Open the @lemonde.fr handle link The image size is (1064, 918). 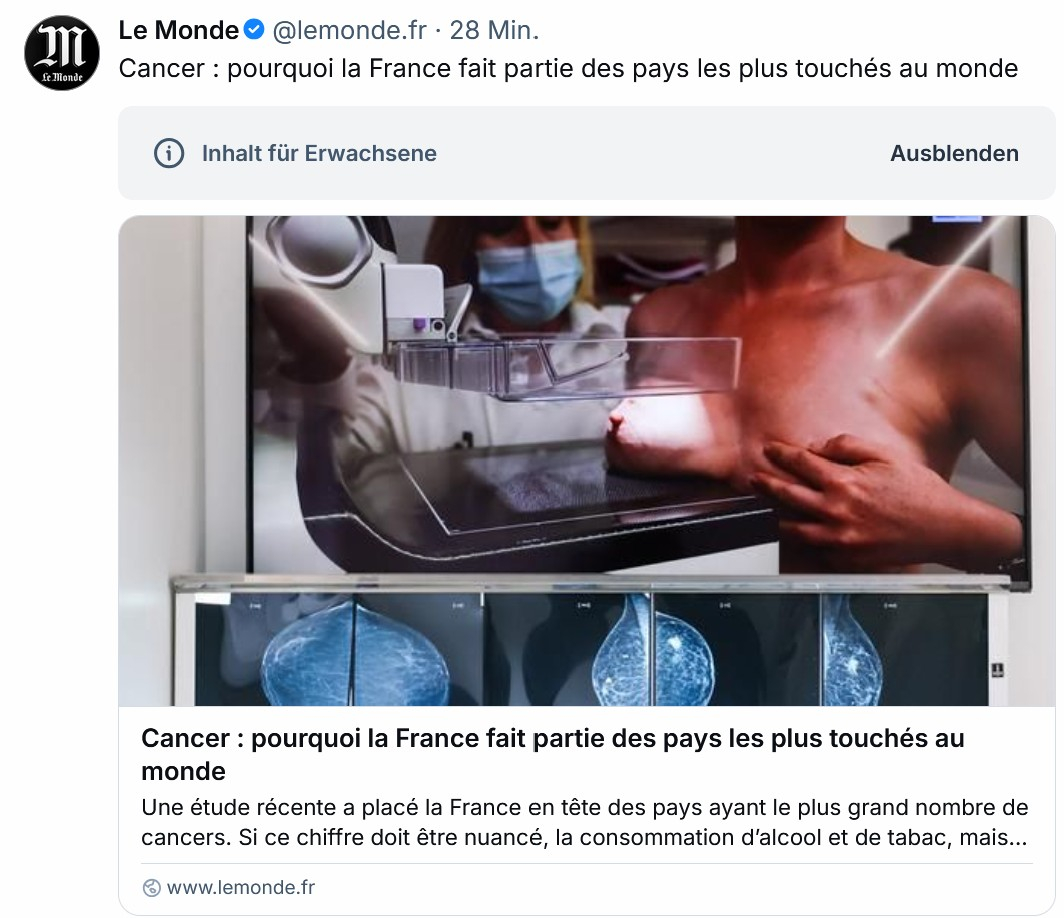(x=349, y=31)
